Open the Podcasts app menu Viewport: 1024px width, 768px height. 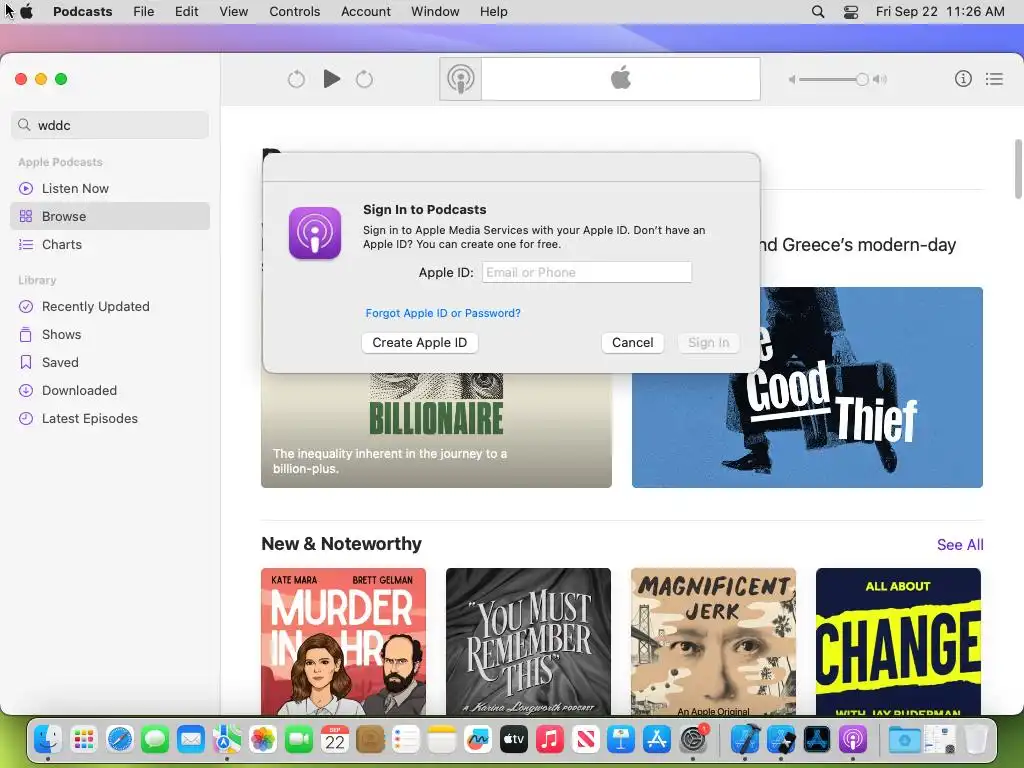[82, 12]
